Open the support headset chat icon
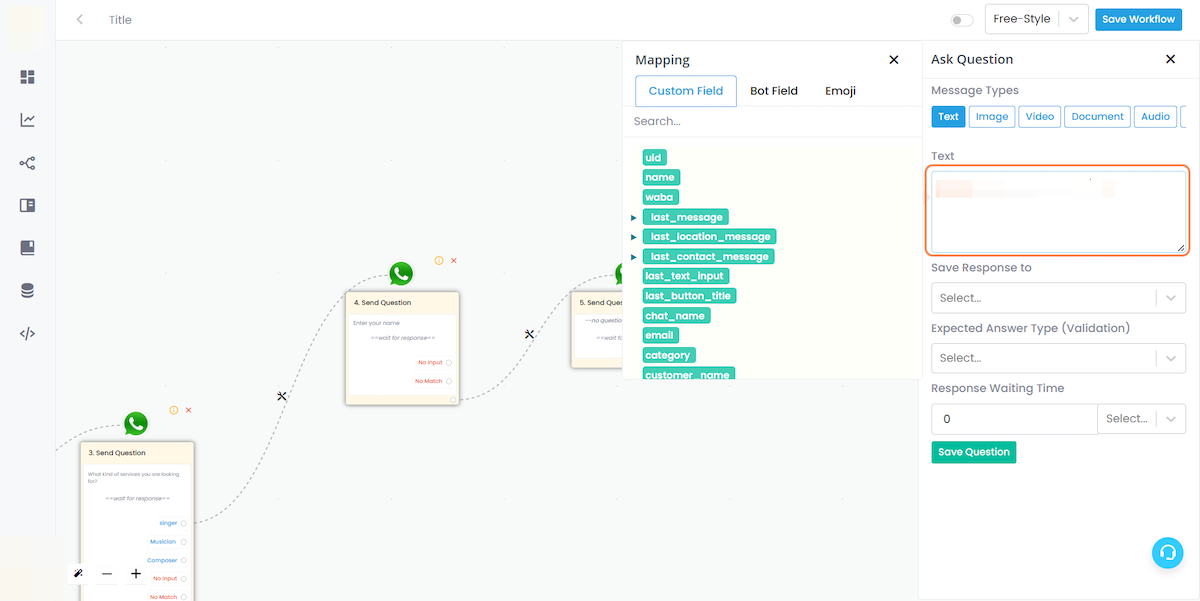 click(x=1167, y=553)
